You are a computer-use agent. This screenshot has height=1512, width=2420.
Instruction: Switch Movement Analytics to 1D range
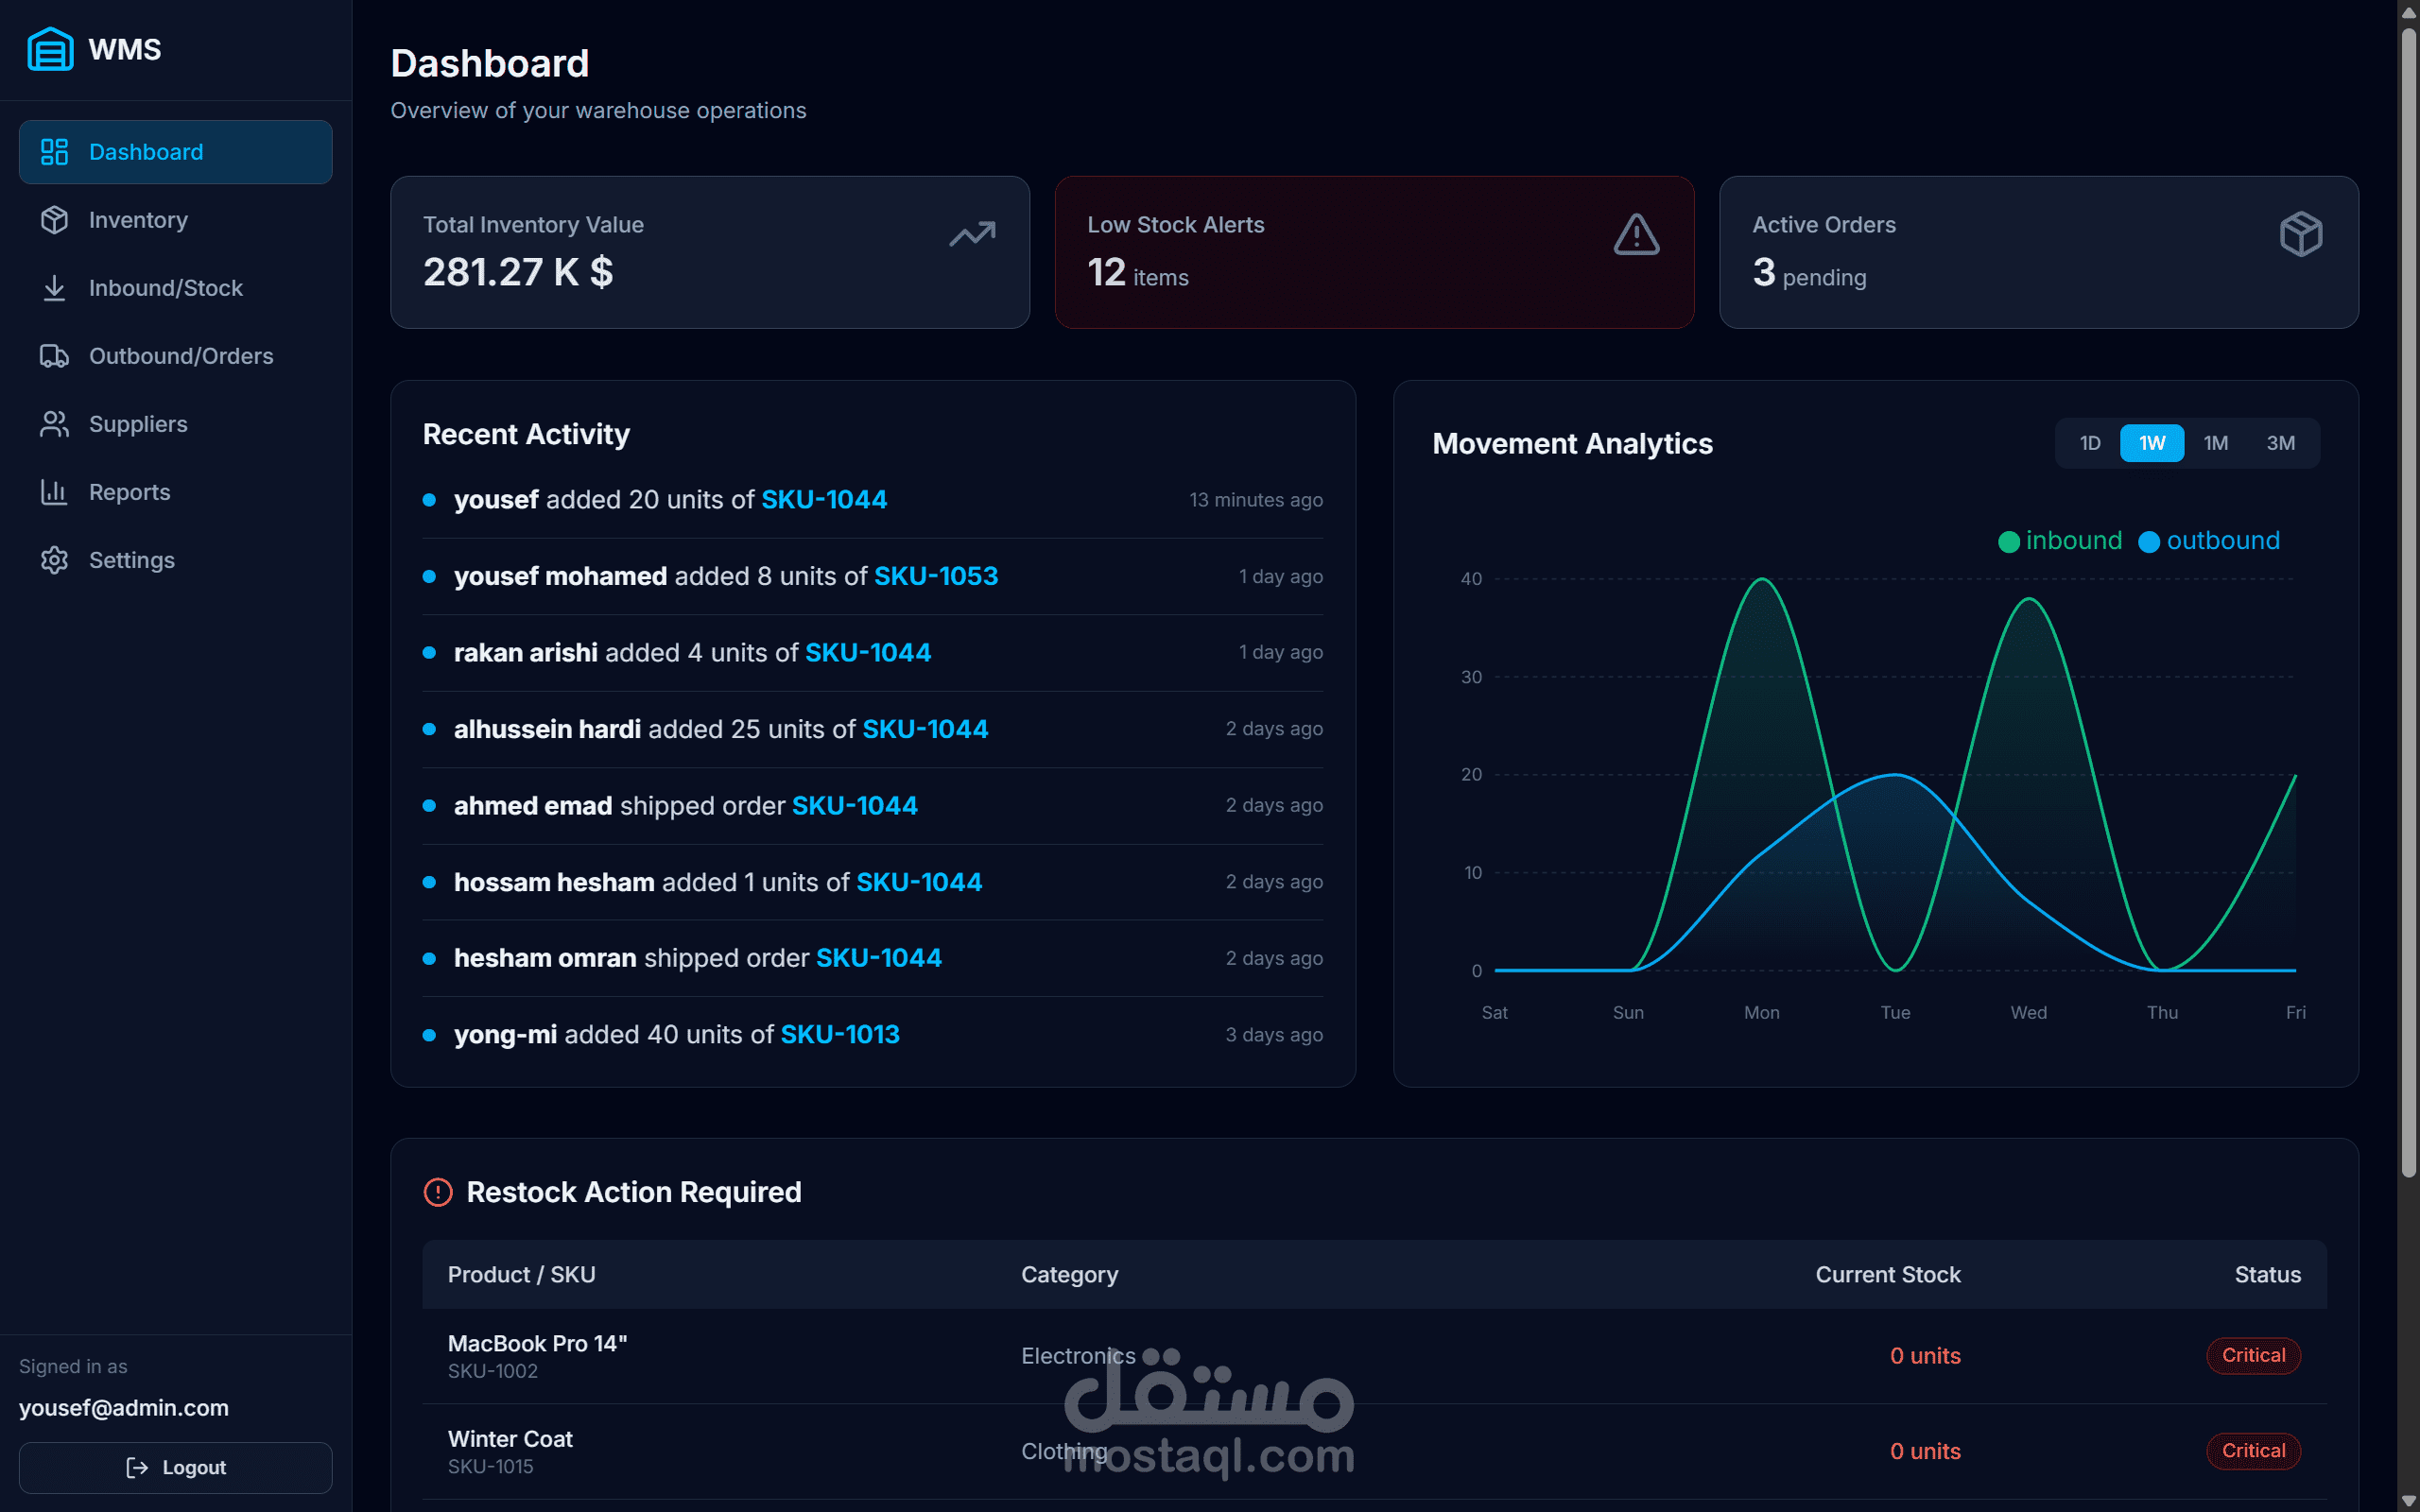tap(2090, 442)
